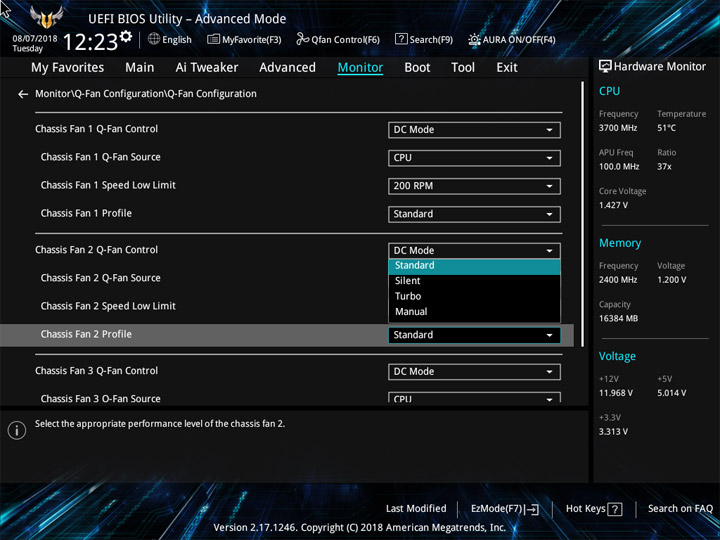The width and height of the screenshot is (720, 540).
Task: Switch to Advanced tab
Action: (x=287, y=68)
